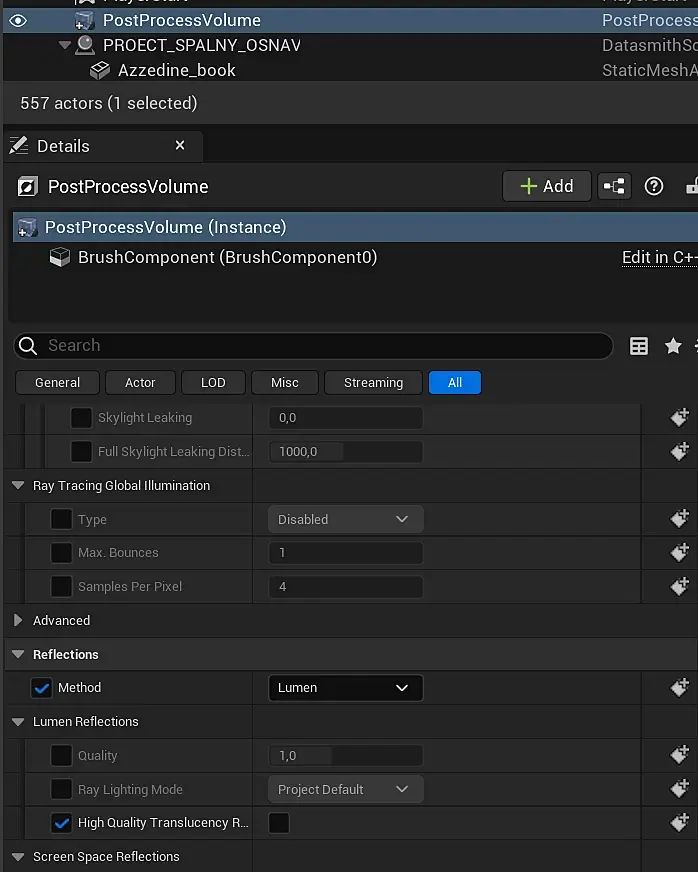Viewport: 698px width, 872px height.
Task: Click the keyframe icon for Ray Lighting Mode
Action: point(680,789)
